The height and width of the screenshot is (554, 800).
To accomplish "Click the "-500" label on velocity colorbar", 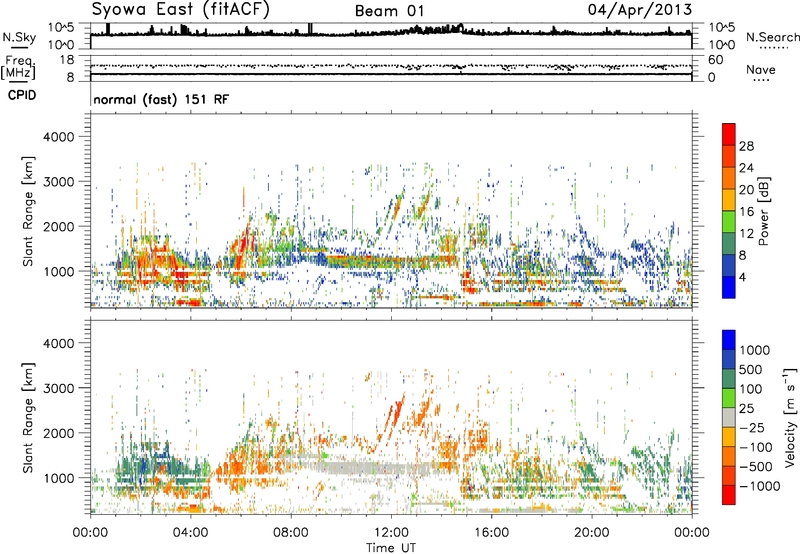I will [x=756, y=467].
